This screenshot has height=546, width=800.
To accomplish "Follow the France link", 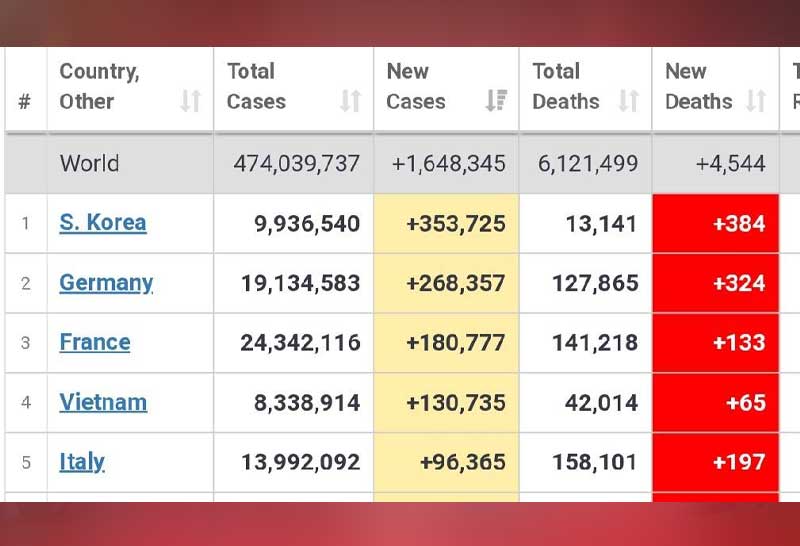I will tap(95, 342).
